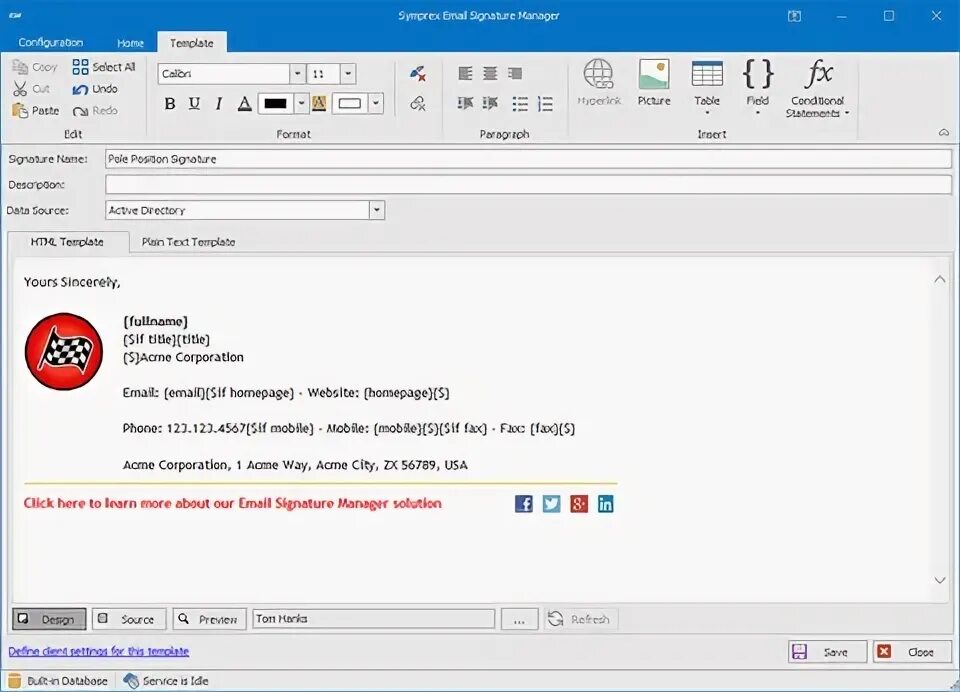
Task: Select the Template ribbon tab
Action: click(192, 43)
